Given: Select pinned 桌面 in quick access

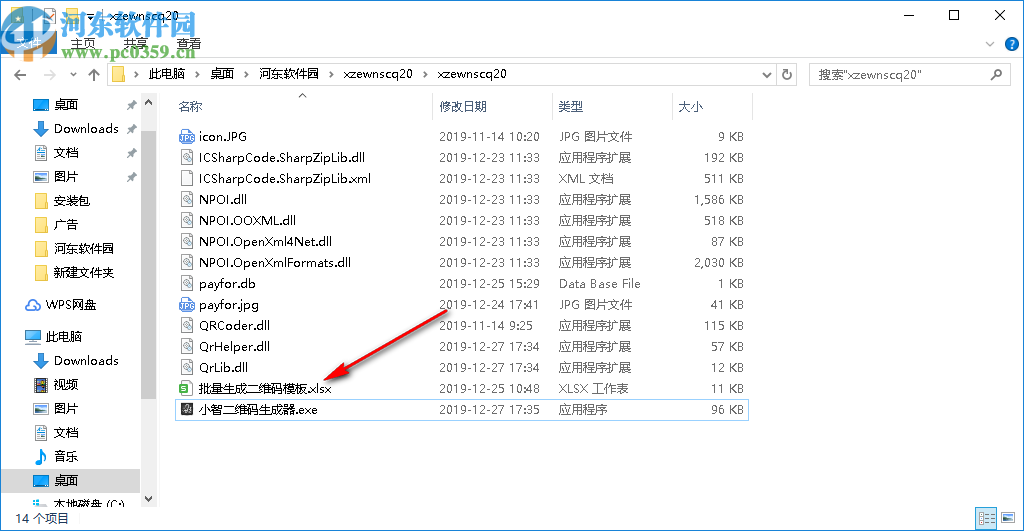Looking at the screenshot, I should coord(56,105).
